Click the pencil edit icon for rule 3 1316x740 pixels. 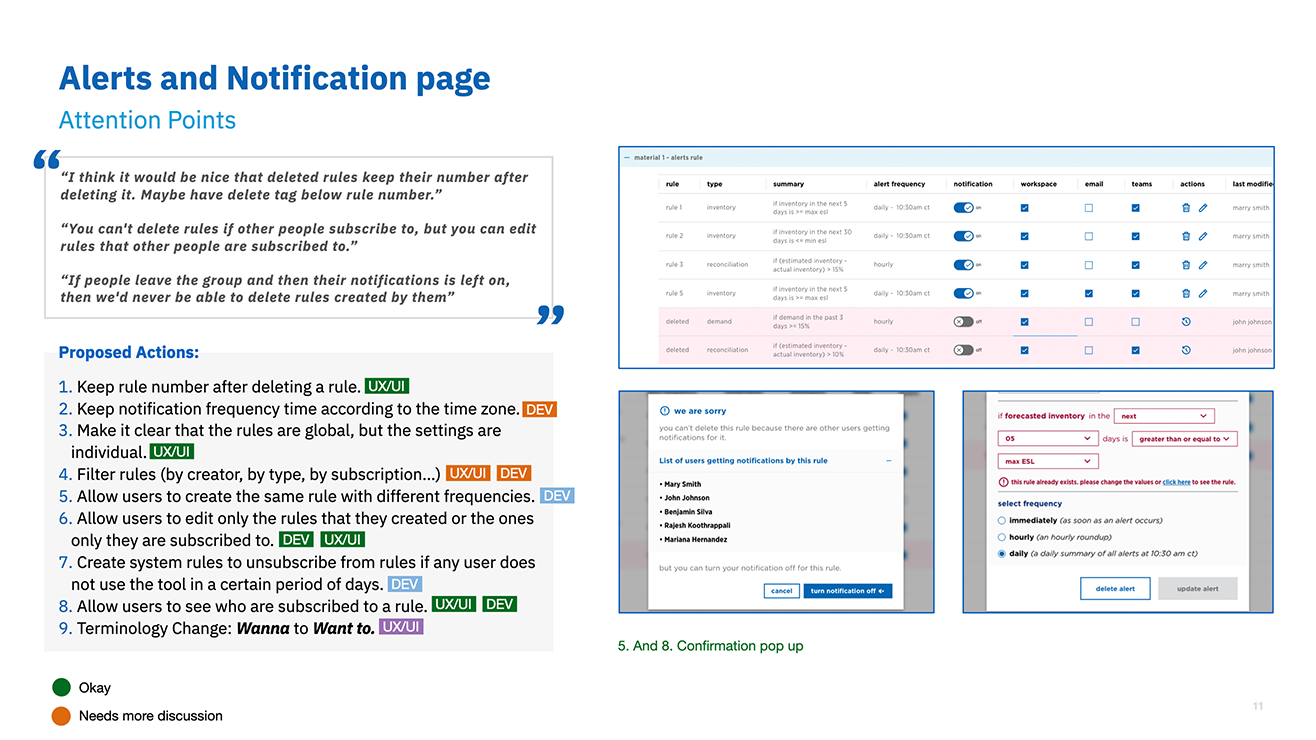click(1203, 265)
